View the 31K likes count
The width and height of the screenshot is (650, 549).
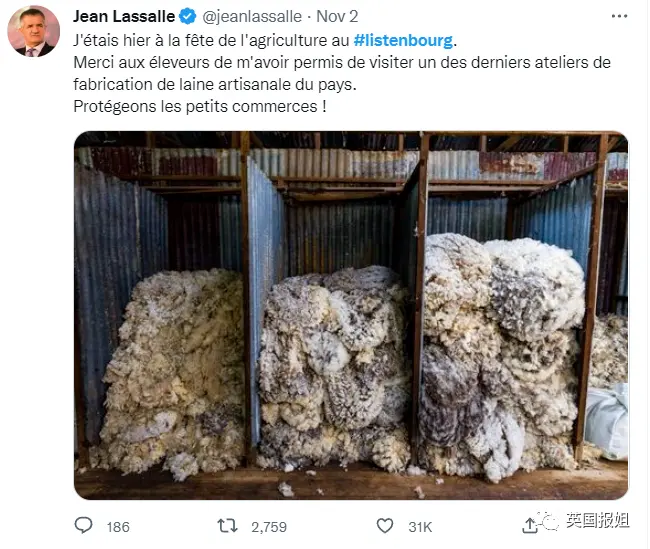pyautogui.click(x=420, y=527)
